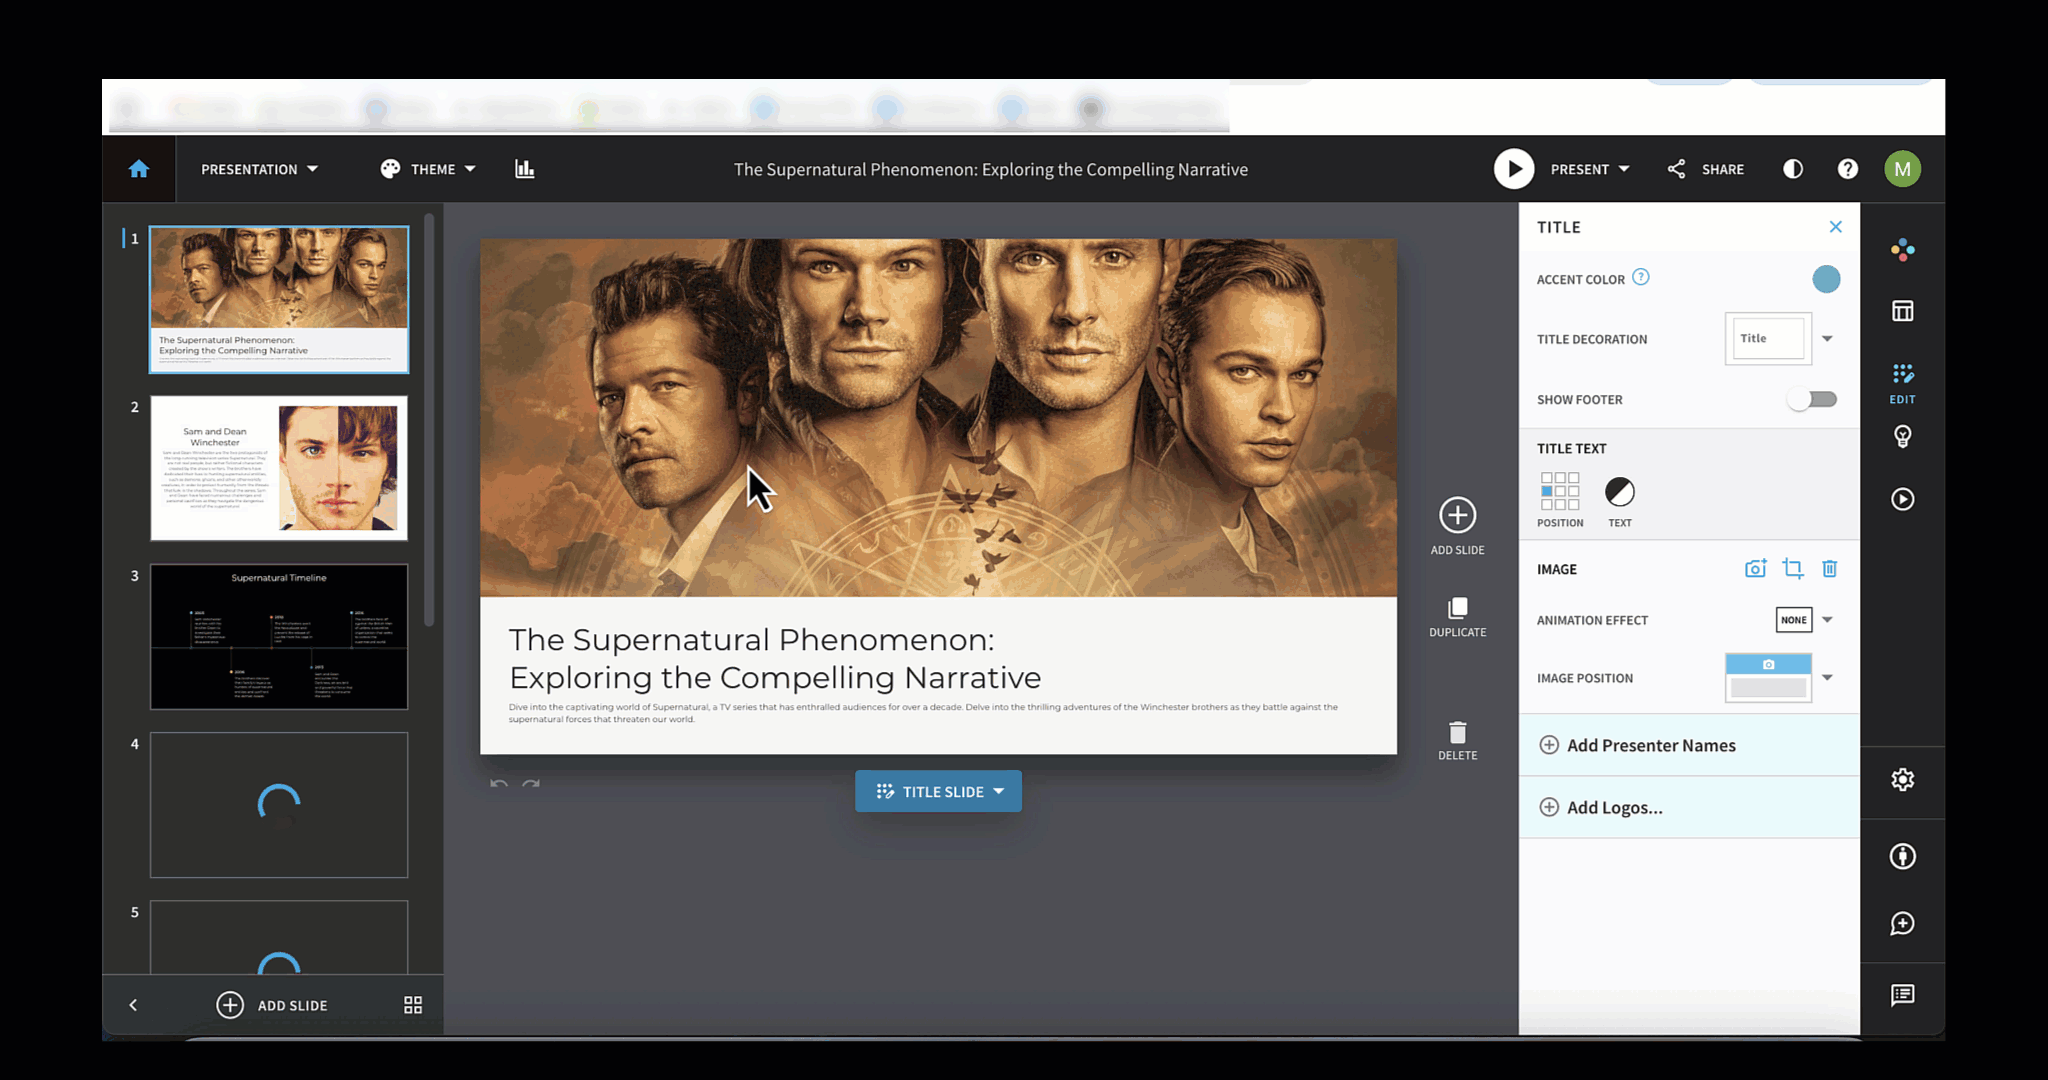
Task: Open Theme menu
Action: [428, 169]
